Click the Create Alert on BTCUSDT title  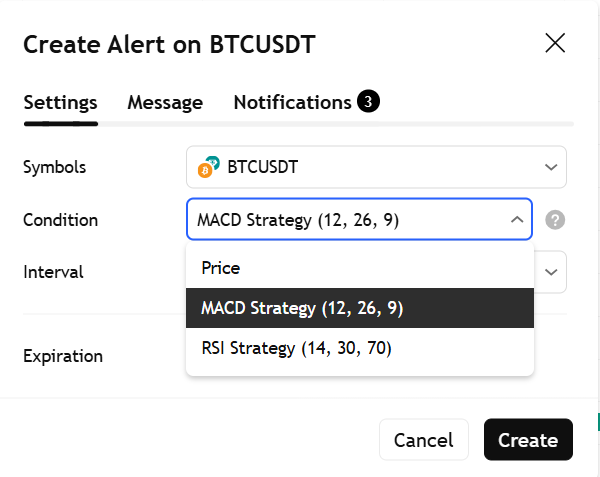pos(169,44)
